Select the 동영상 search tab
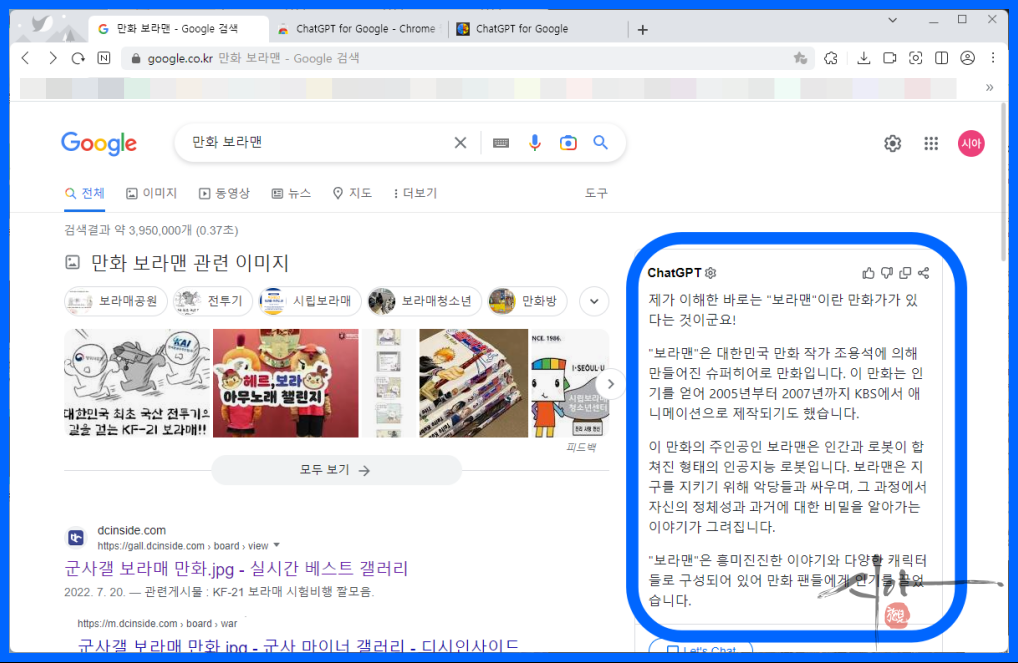This screenshot has width=1018, height=663. (224, 194)
